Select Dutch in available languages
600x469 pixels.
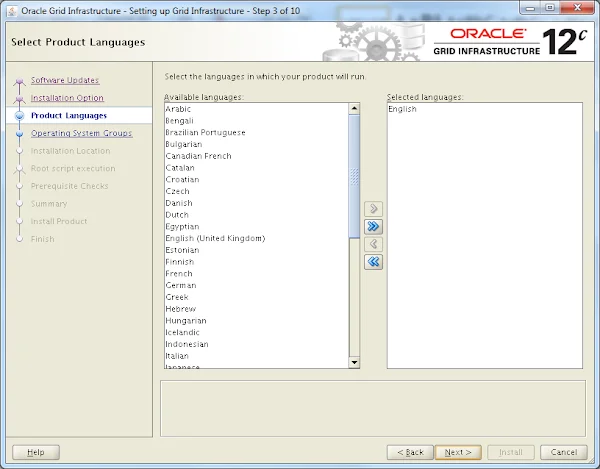(x=256, y=215)
